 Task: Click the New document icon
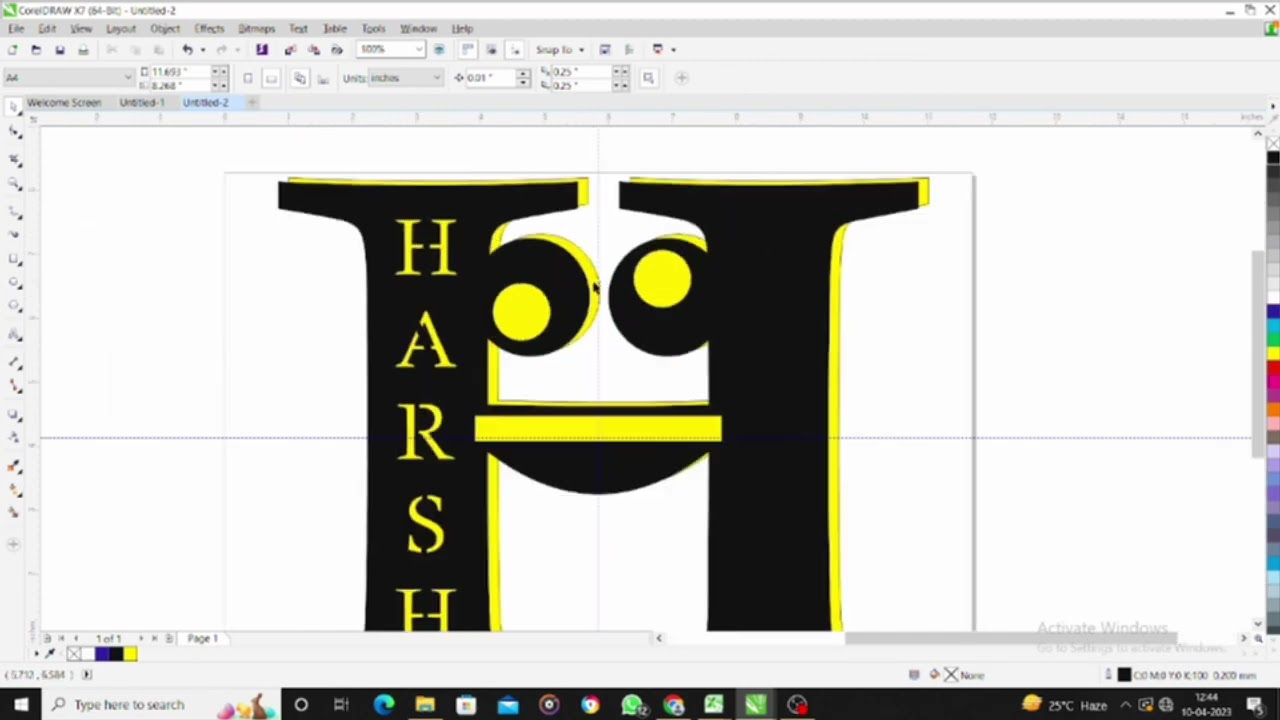coord(12,50)
